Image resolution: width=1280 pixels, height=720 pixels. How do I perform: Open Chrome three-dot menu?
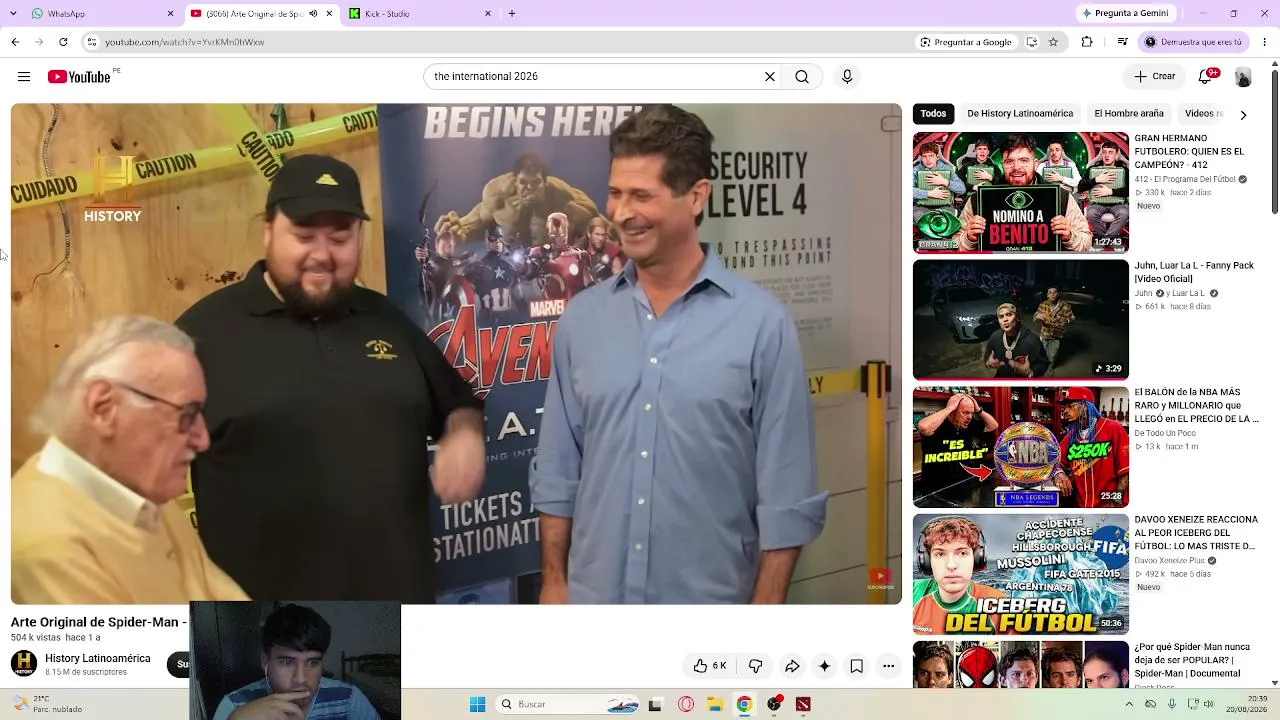point(1265,42)
